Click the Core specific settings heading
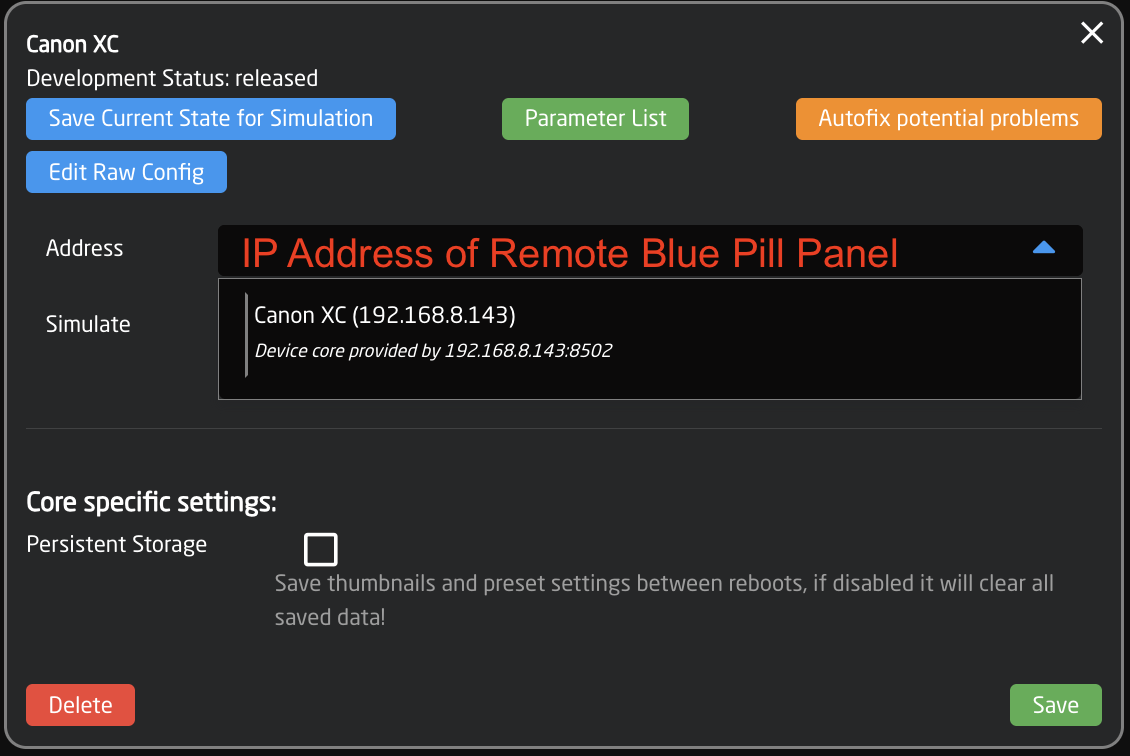Image resolution: width=1130 pixels, height=756 pixels. coord(151,501)
